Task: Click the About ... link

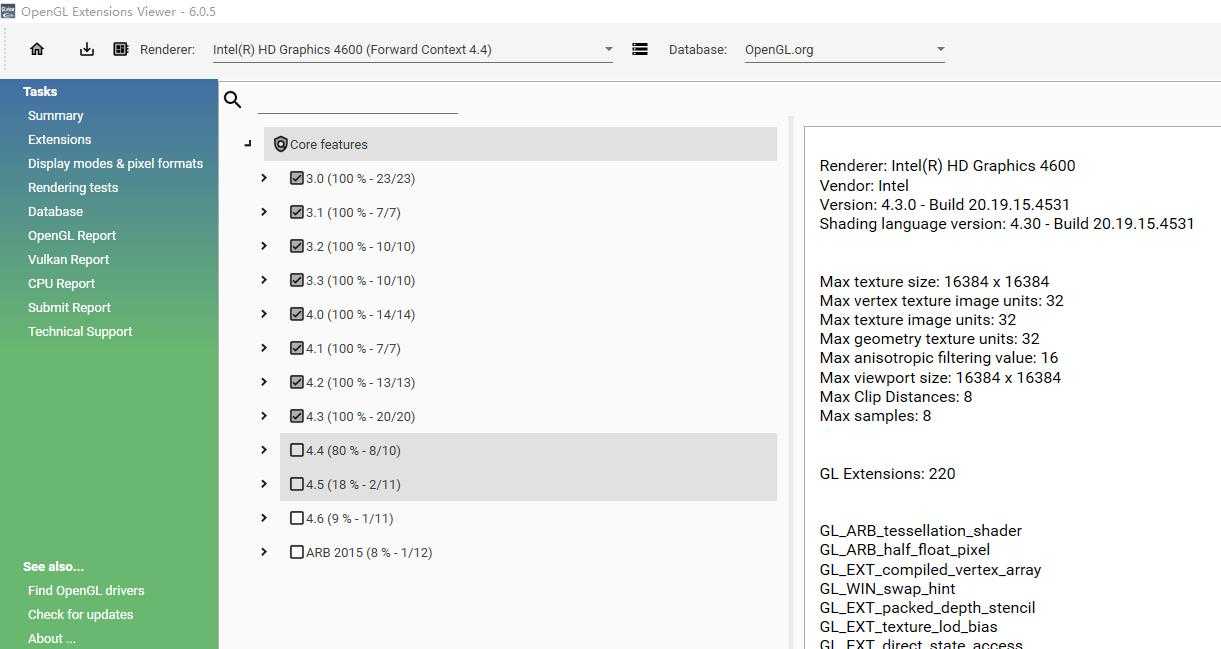Action: (x=51, y=639)
